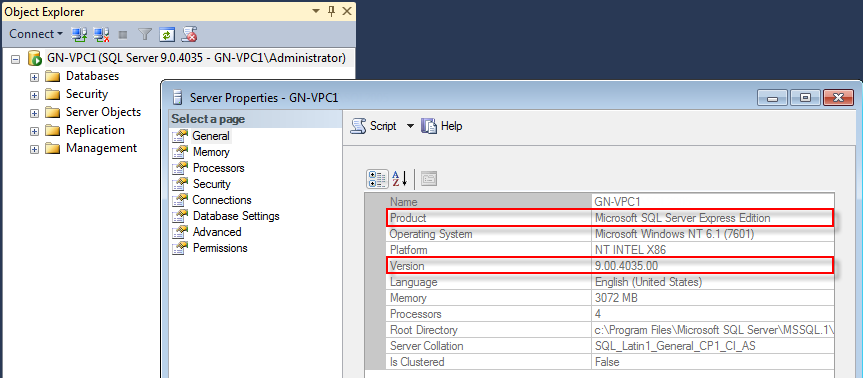Image resolution: width=863 pixels, height=378 pixels.
Task: Close the Server Properties window
Action: [x=838, y=98]
